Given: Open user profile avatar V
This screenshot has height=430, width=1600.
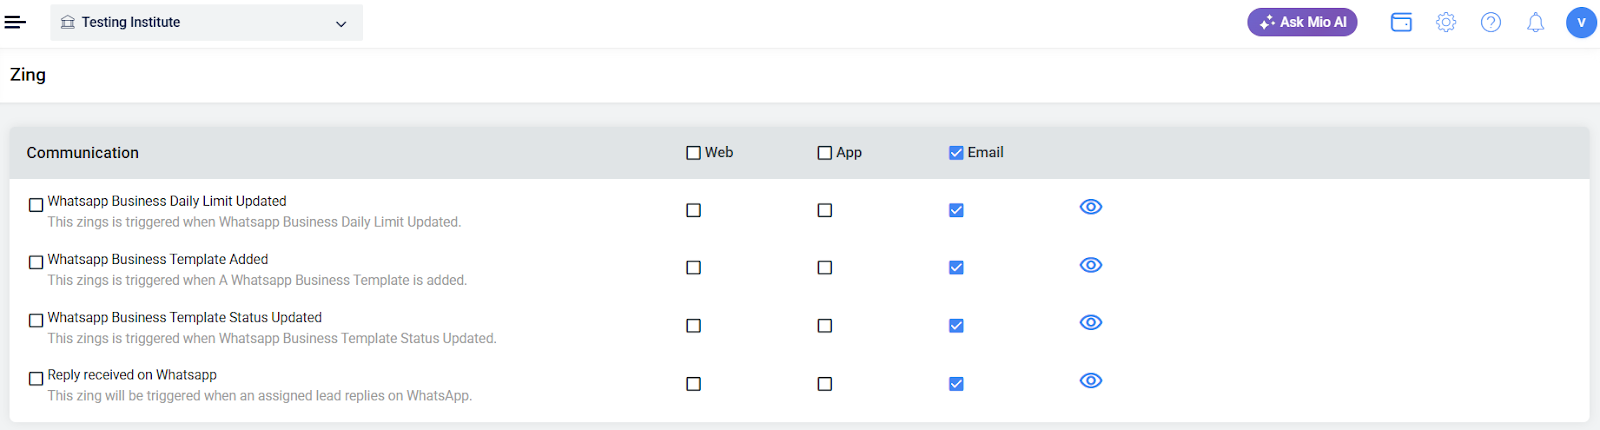Looking at the screenshot, I should [1581, 22].
